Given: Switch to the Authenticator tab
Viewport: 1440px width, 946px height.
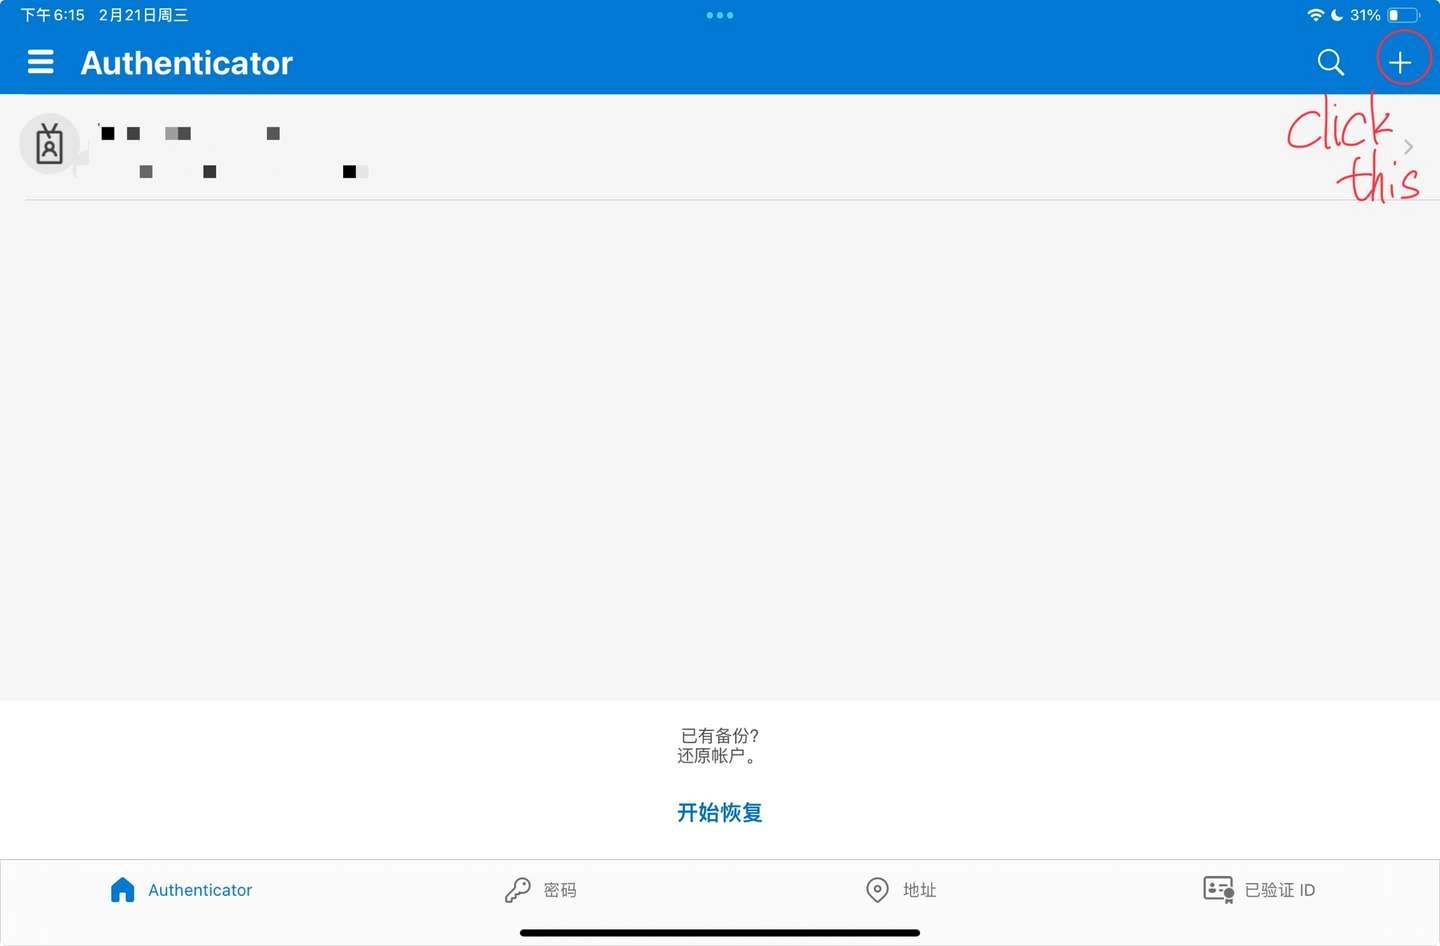Looking at the screenshot, I should point(181,890).
